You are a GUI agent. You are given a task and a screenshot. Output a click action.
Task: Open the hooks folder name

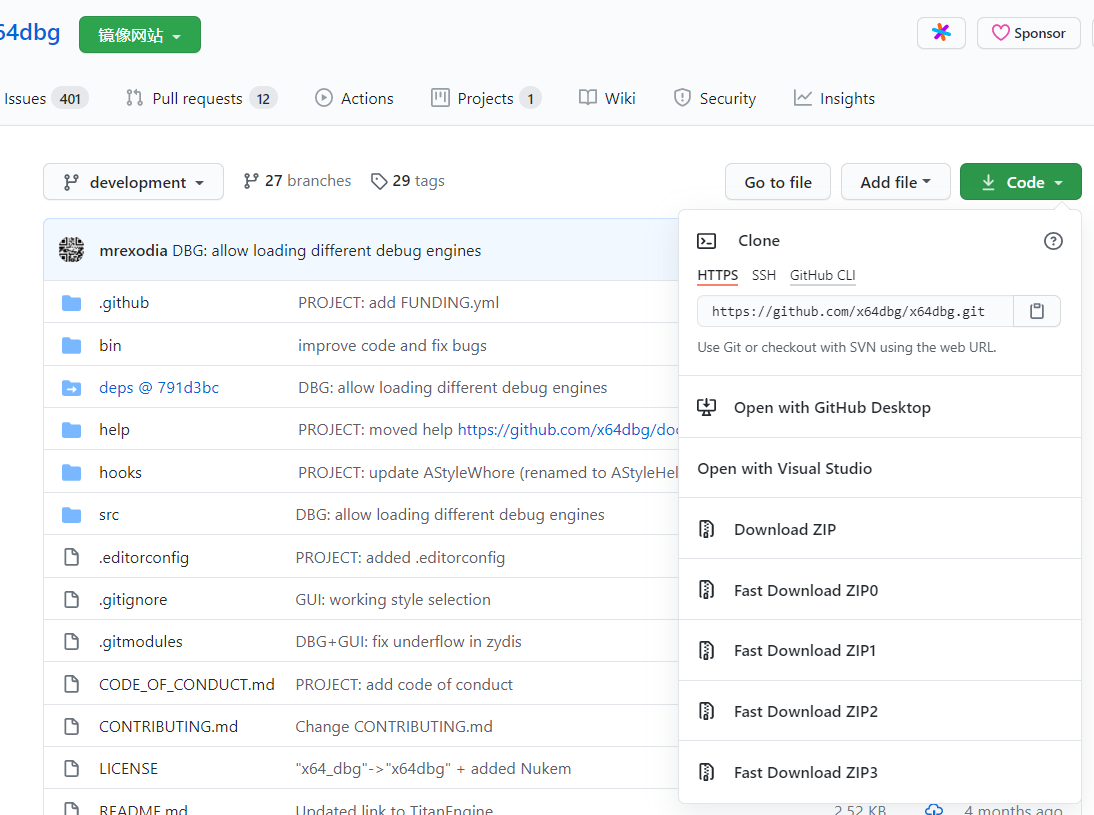pos(120,472)
